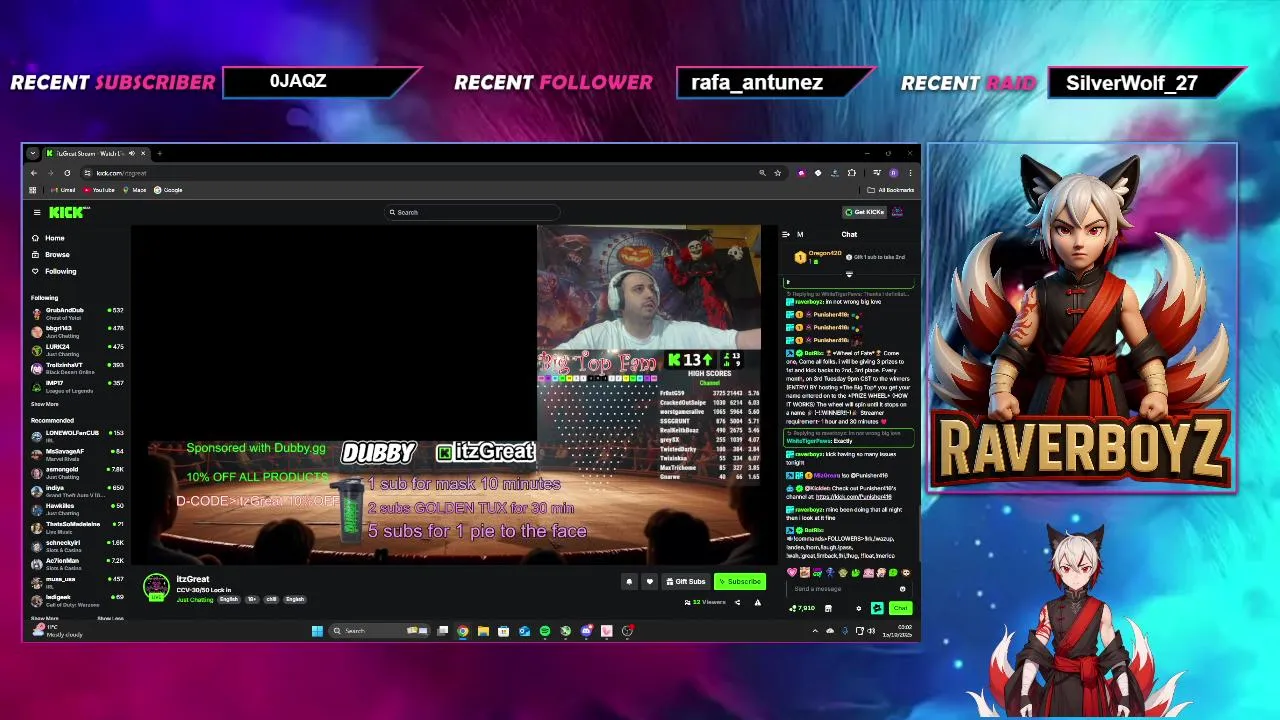Viewport: 1280px width, 720px height.
Task: Click the Just Chatting category link
Action: tap(195, 600)
